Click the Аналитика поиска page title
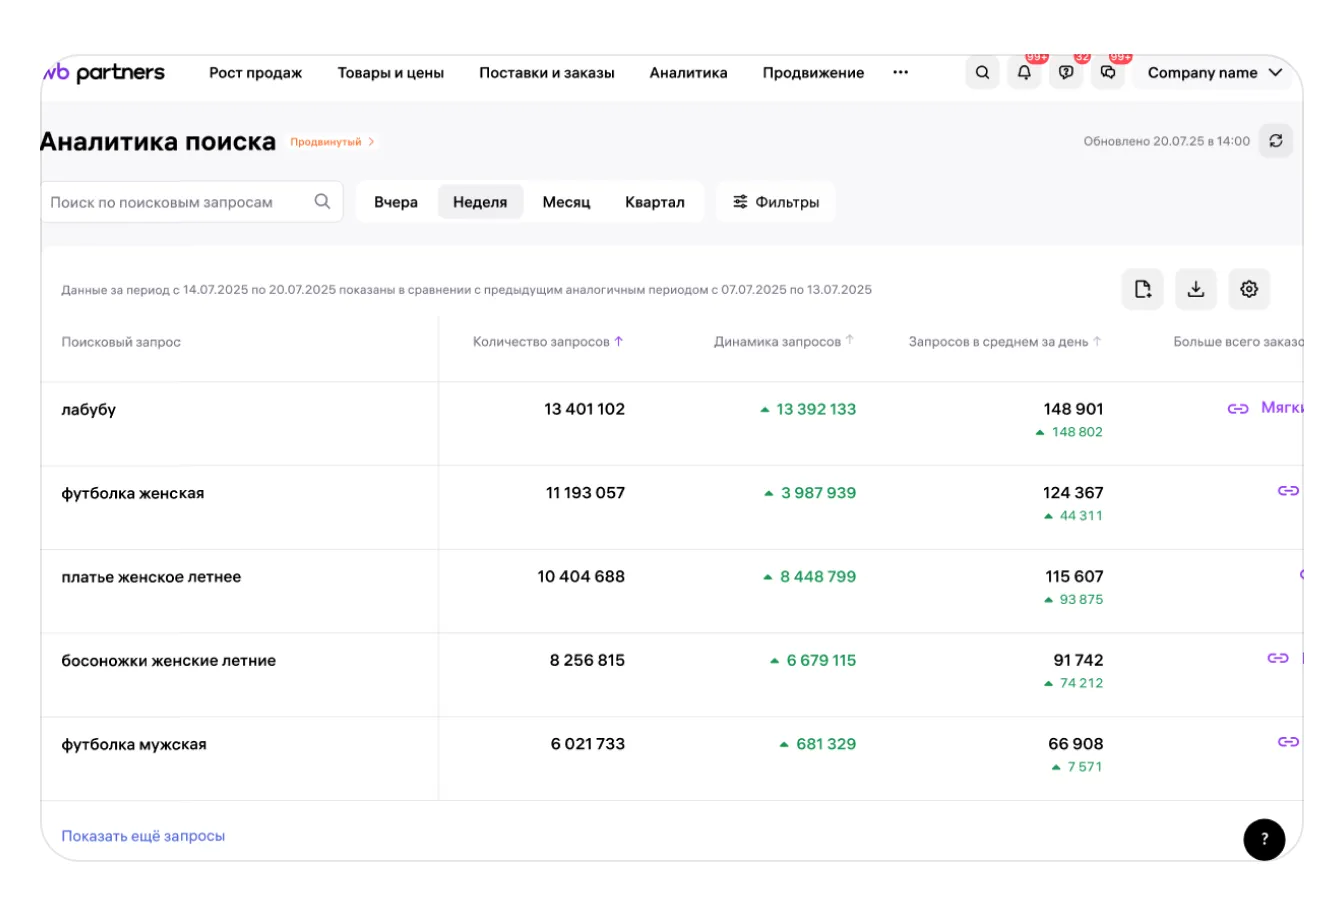Viewport: 1344px width, 916px height. click(158, 142)
